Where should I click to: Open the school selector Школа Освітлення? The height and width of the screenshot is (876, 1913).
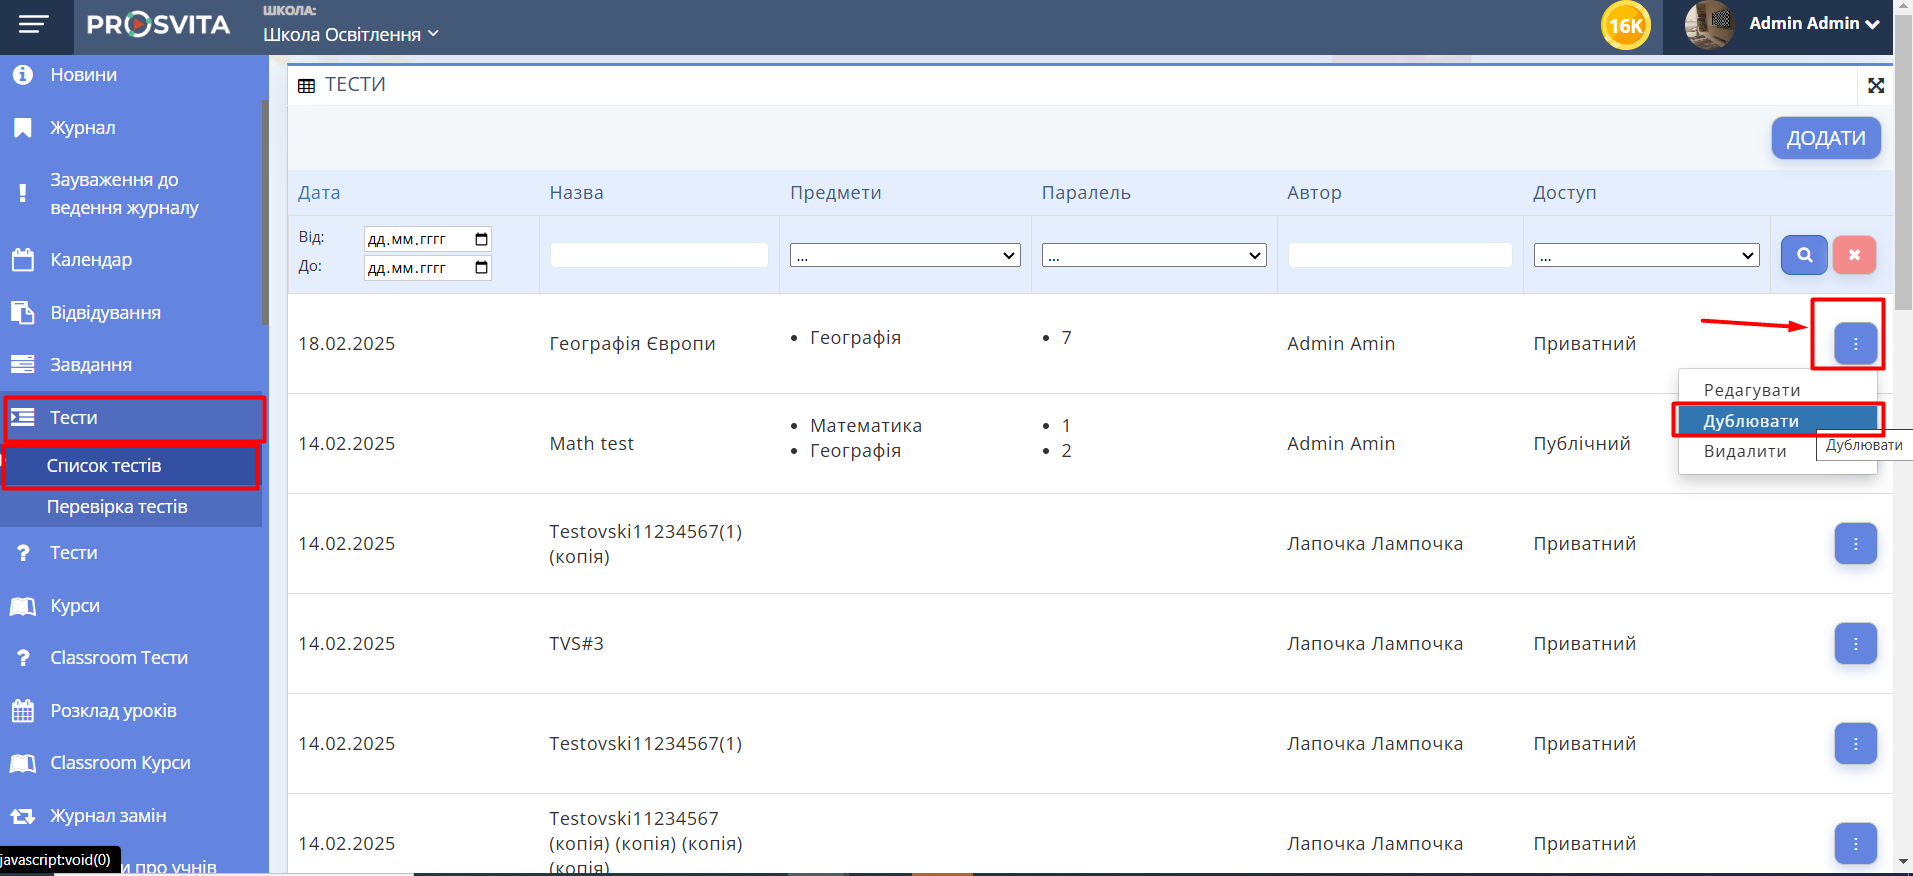350,34
